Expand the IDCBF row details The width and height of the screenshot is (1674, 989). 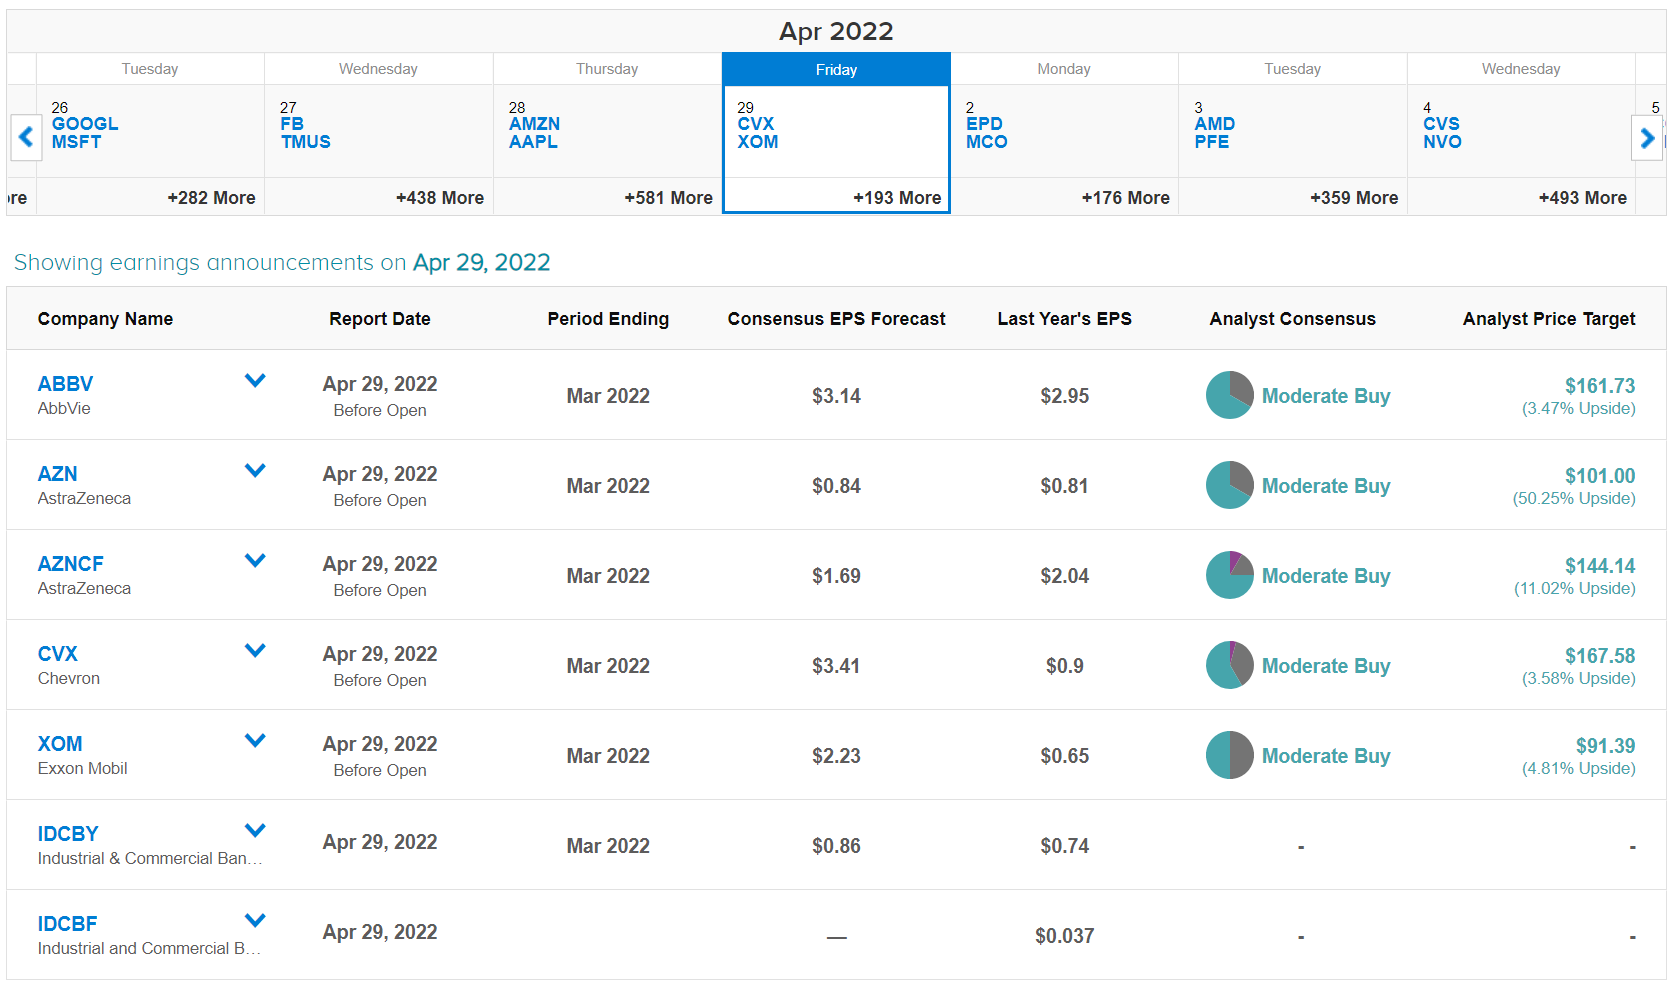click(255, 920)
